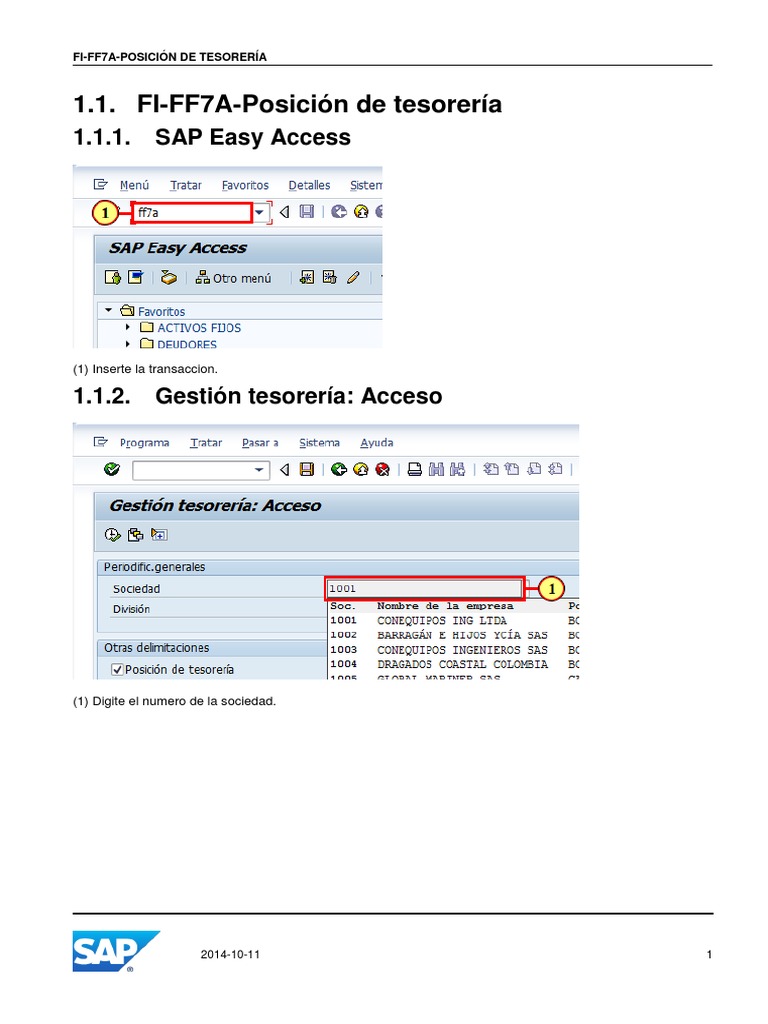Click the Get variant icon
The image size is (768, 1024).
coord(135,535)
